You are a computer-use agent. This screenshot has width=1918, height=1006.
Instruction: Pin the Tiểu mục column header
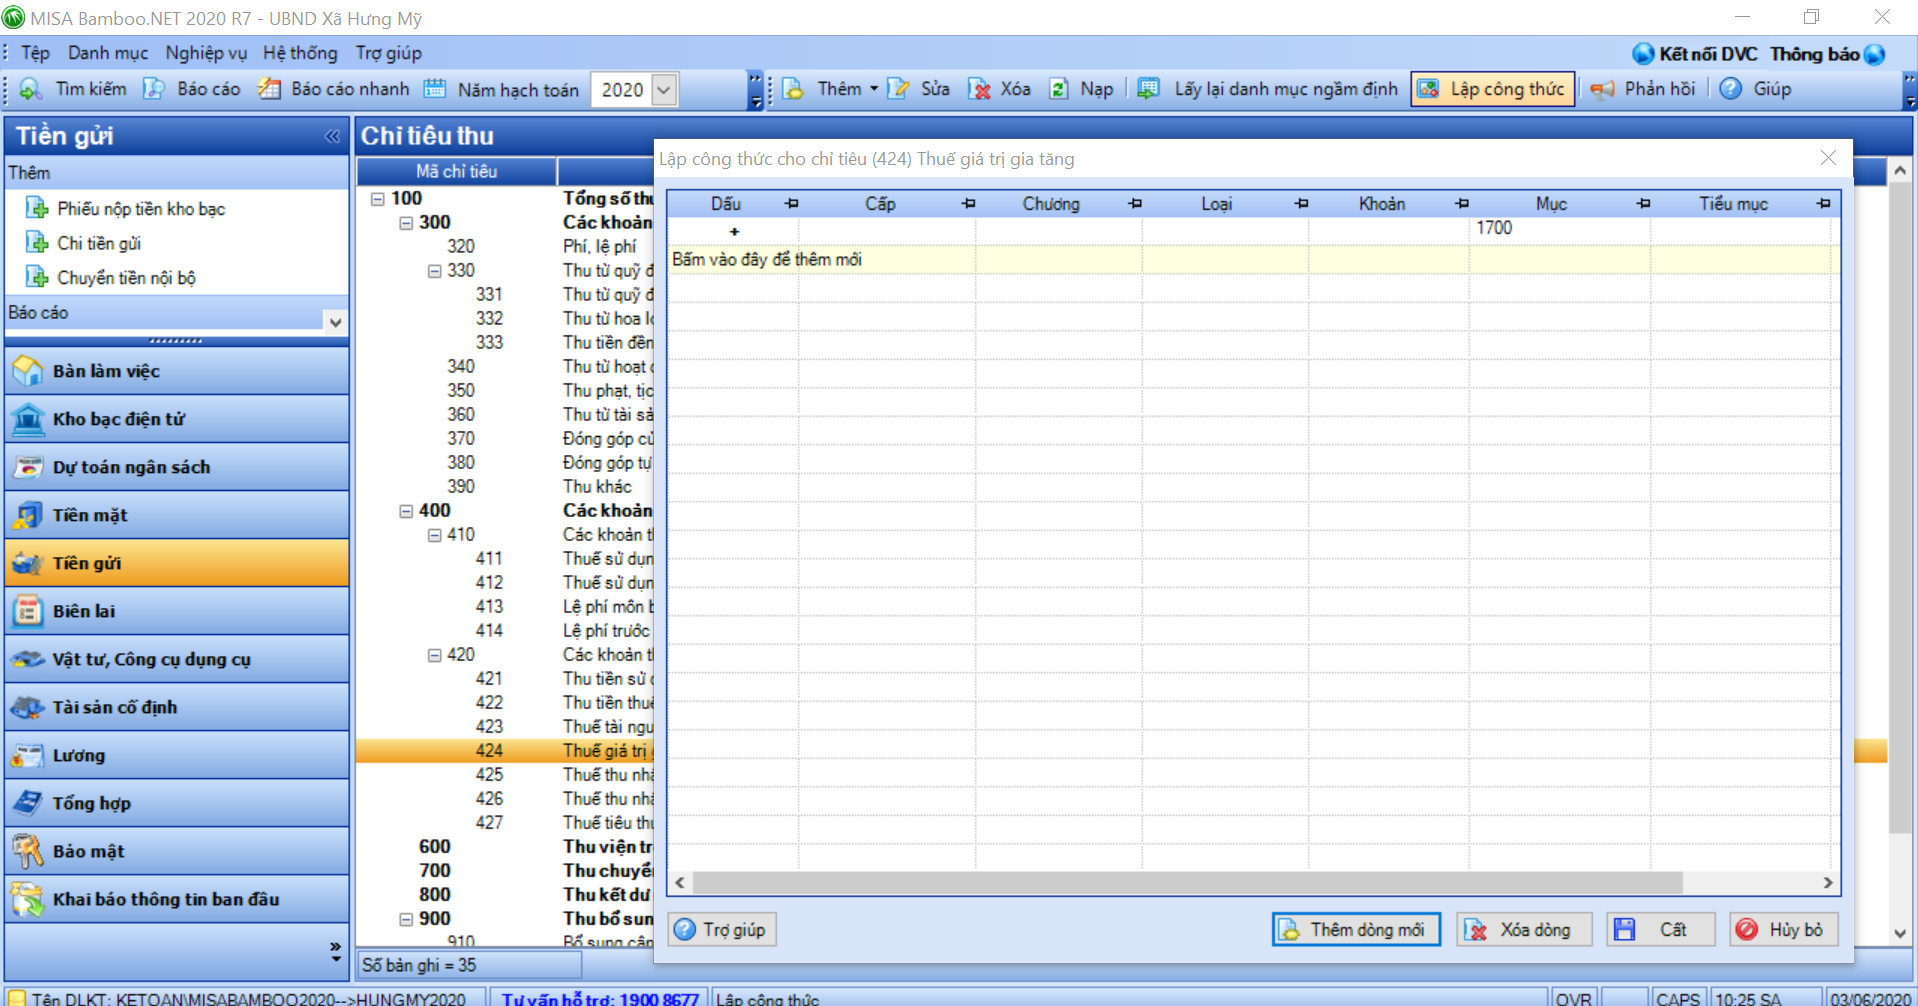[1824, 204]
